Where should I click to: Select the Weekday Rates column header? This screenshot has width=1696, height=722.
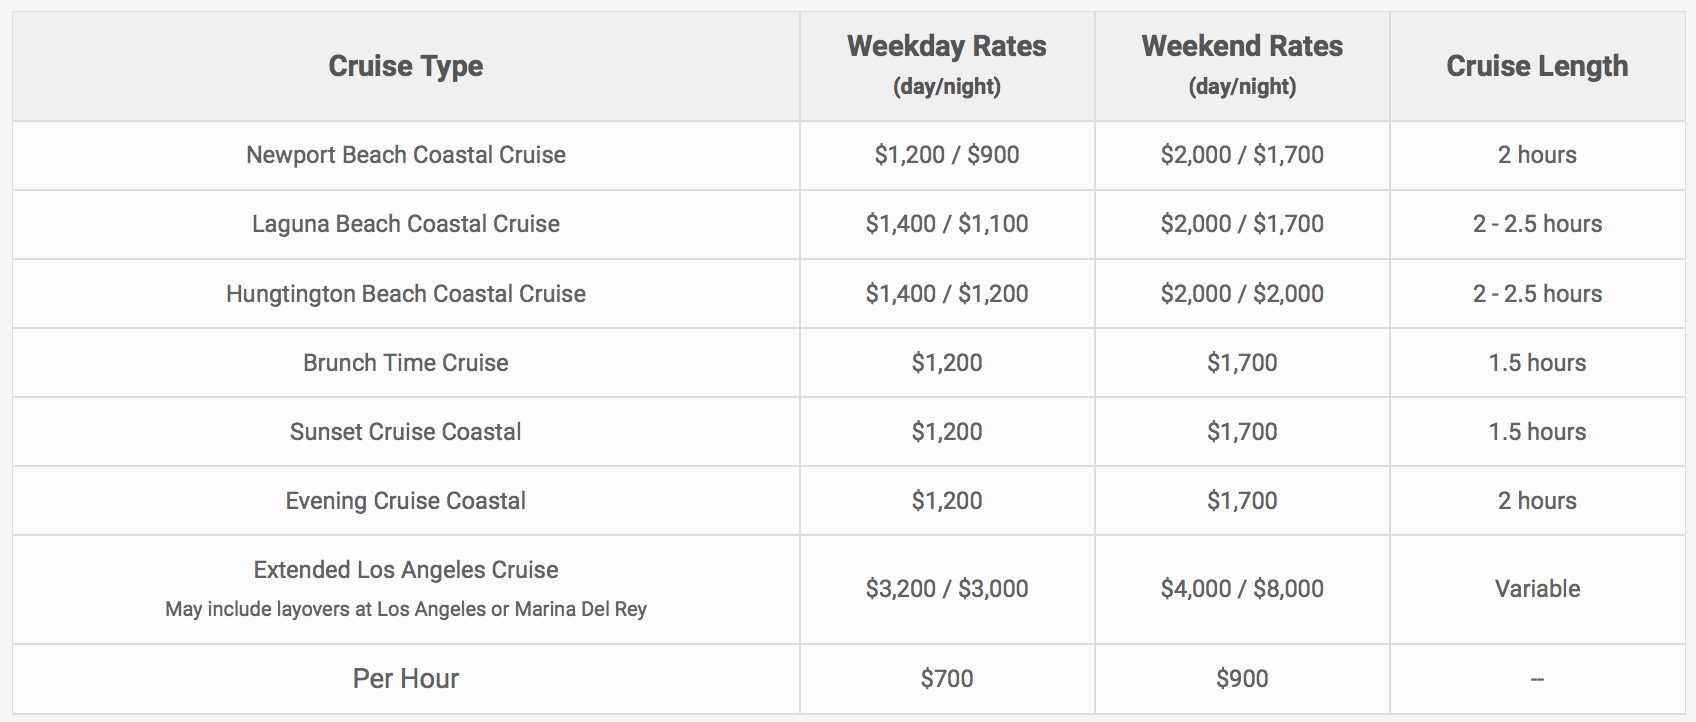click(947, 66)
